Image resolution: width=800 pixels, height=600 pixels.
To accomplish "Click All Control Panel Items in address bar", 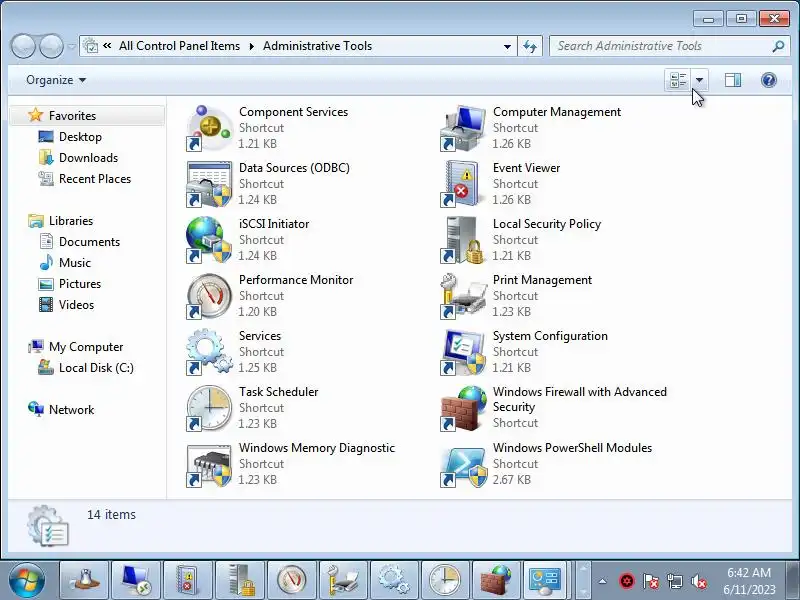I will [x=179, y=46].
